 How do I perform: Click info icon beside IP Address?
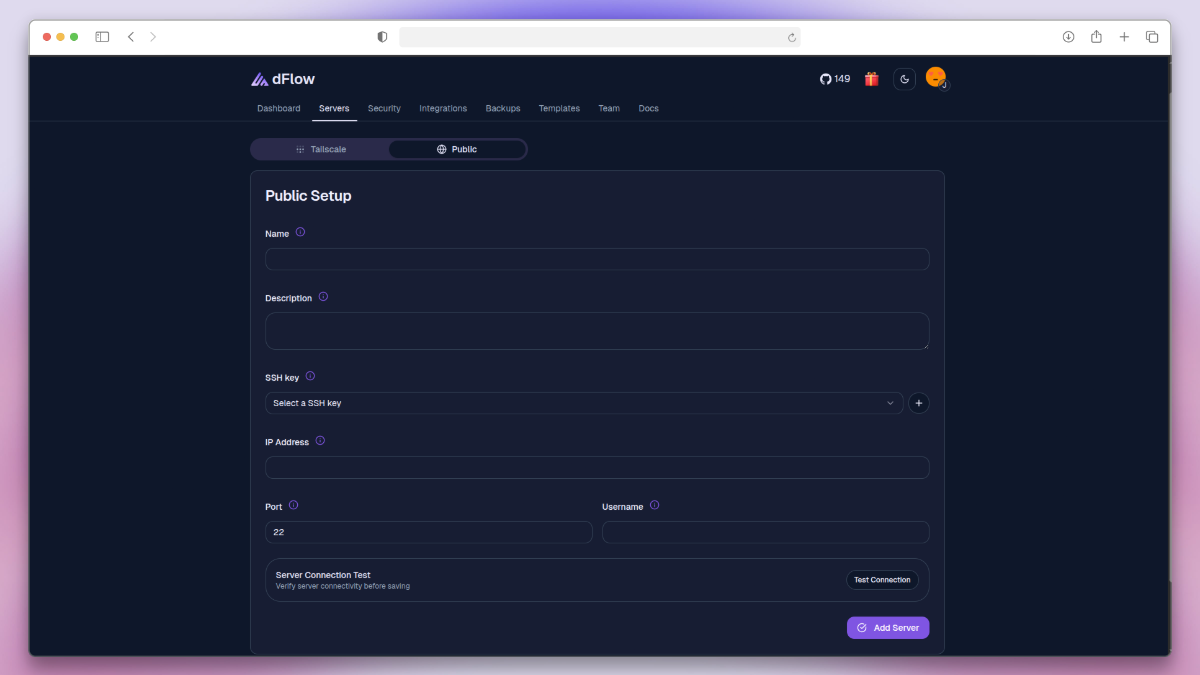click(x=320, y=441)
